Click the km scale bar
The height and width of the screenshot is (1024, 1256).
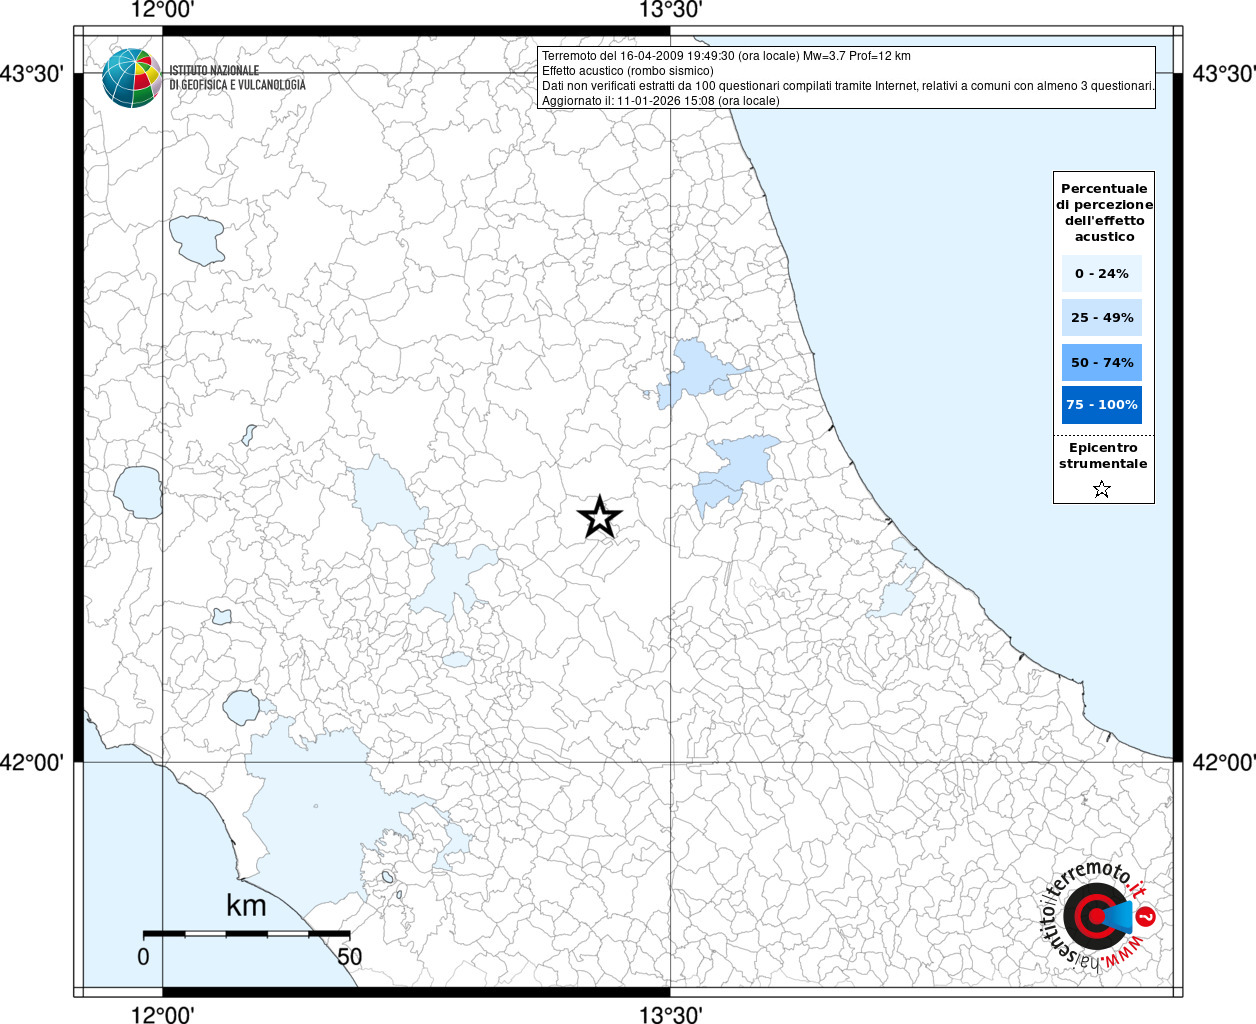pos(246,934)
